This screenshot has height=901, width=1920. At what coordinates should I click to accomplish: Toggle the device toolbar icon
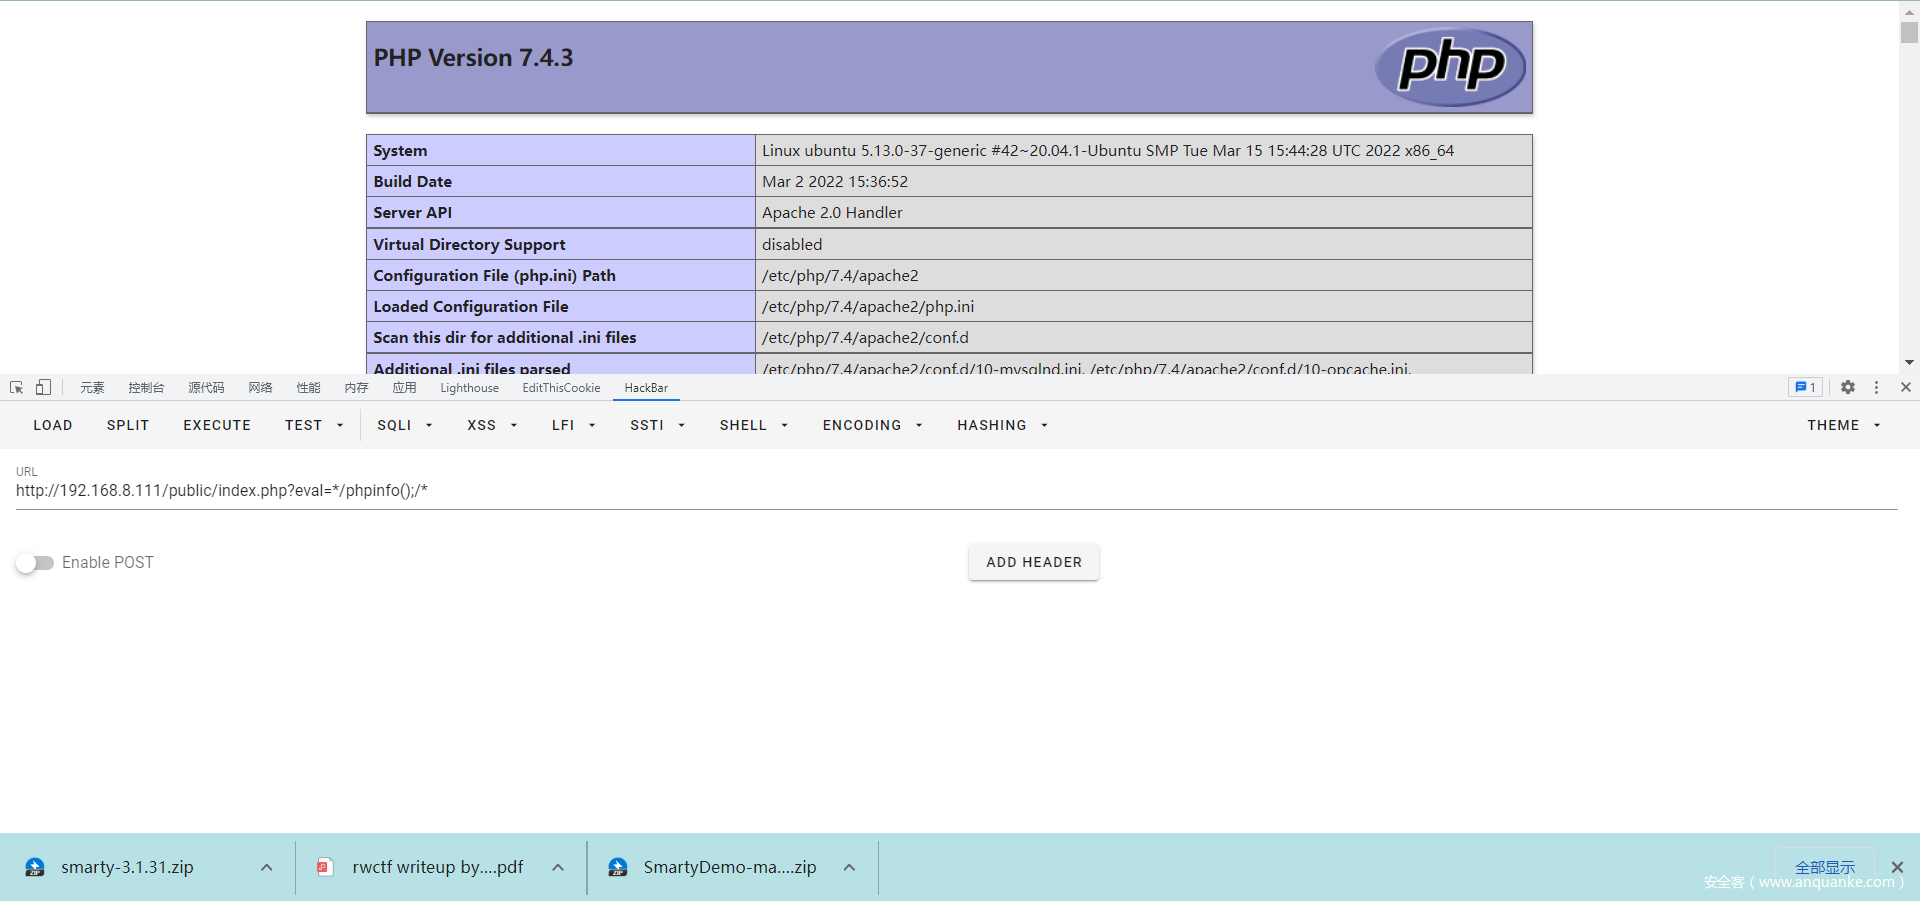(x=43, y=388)
